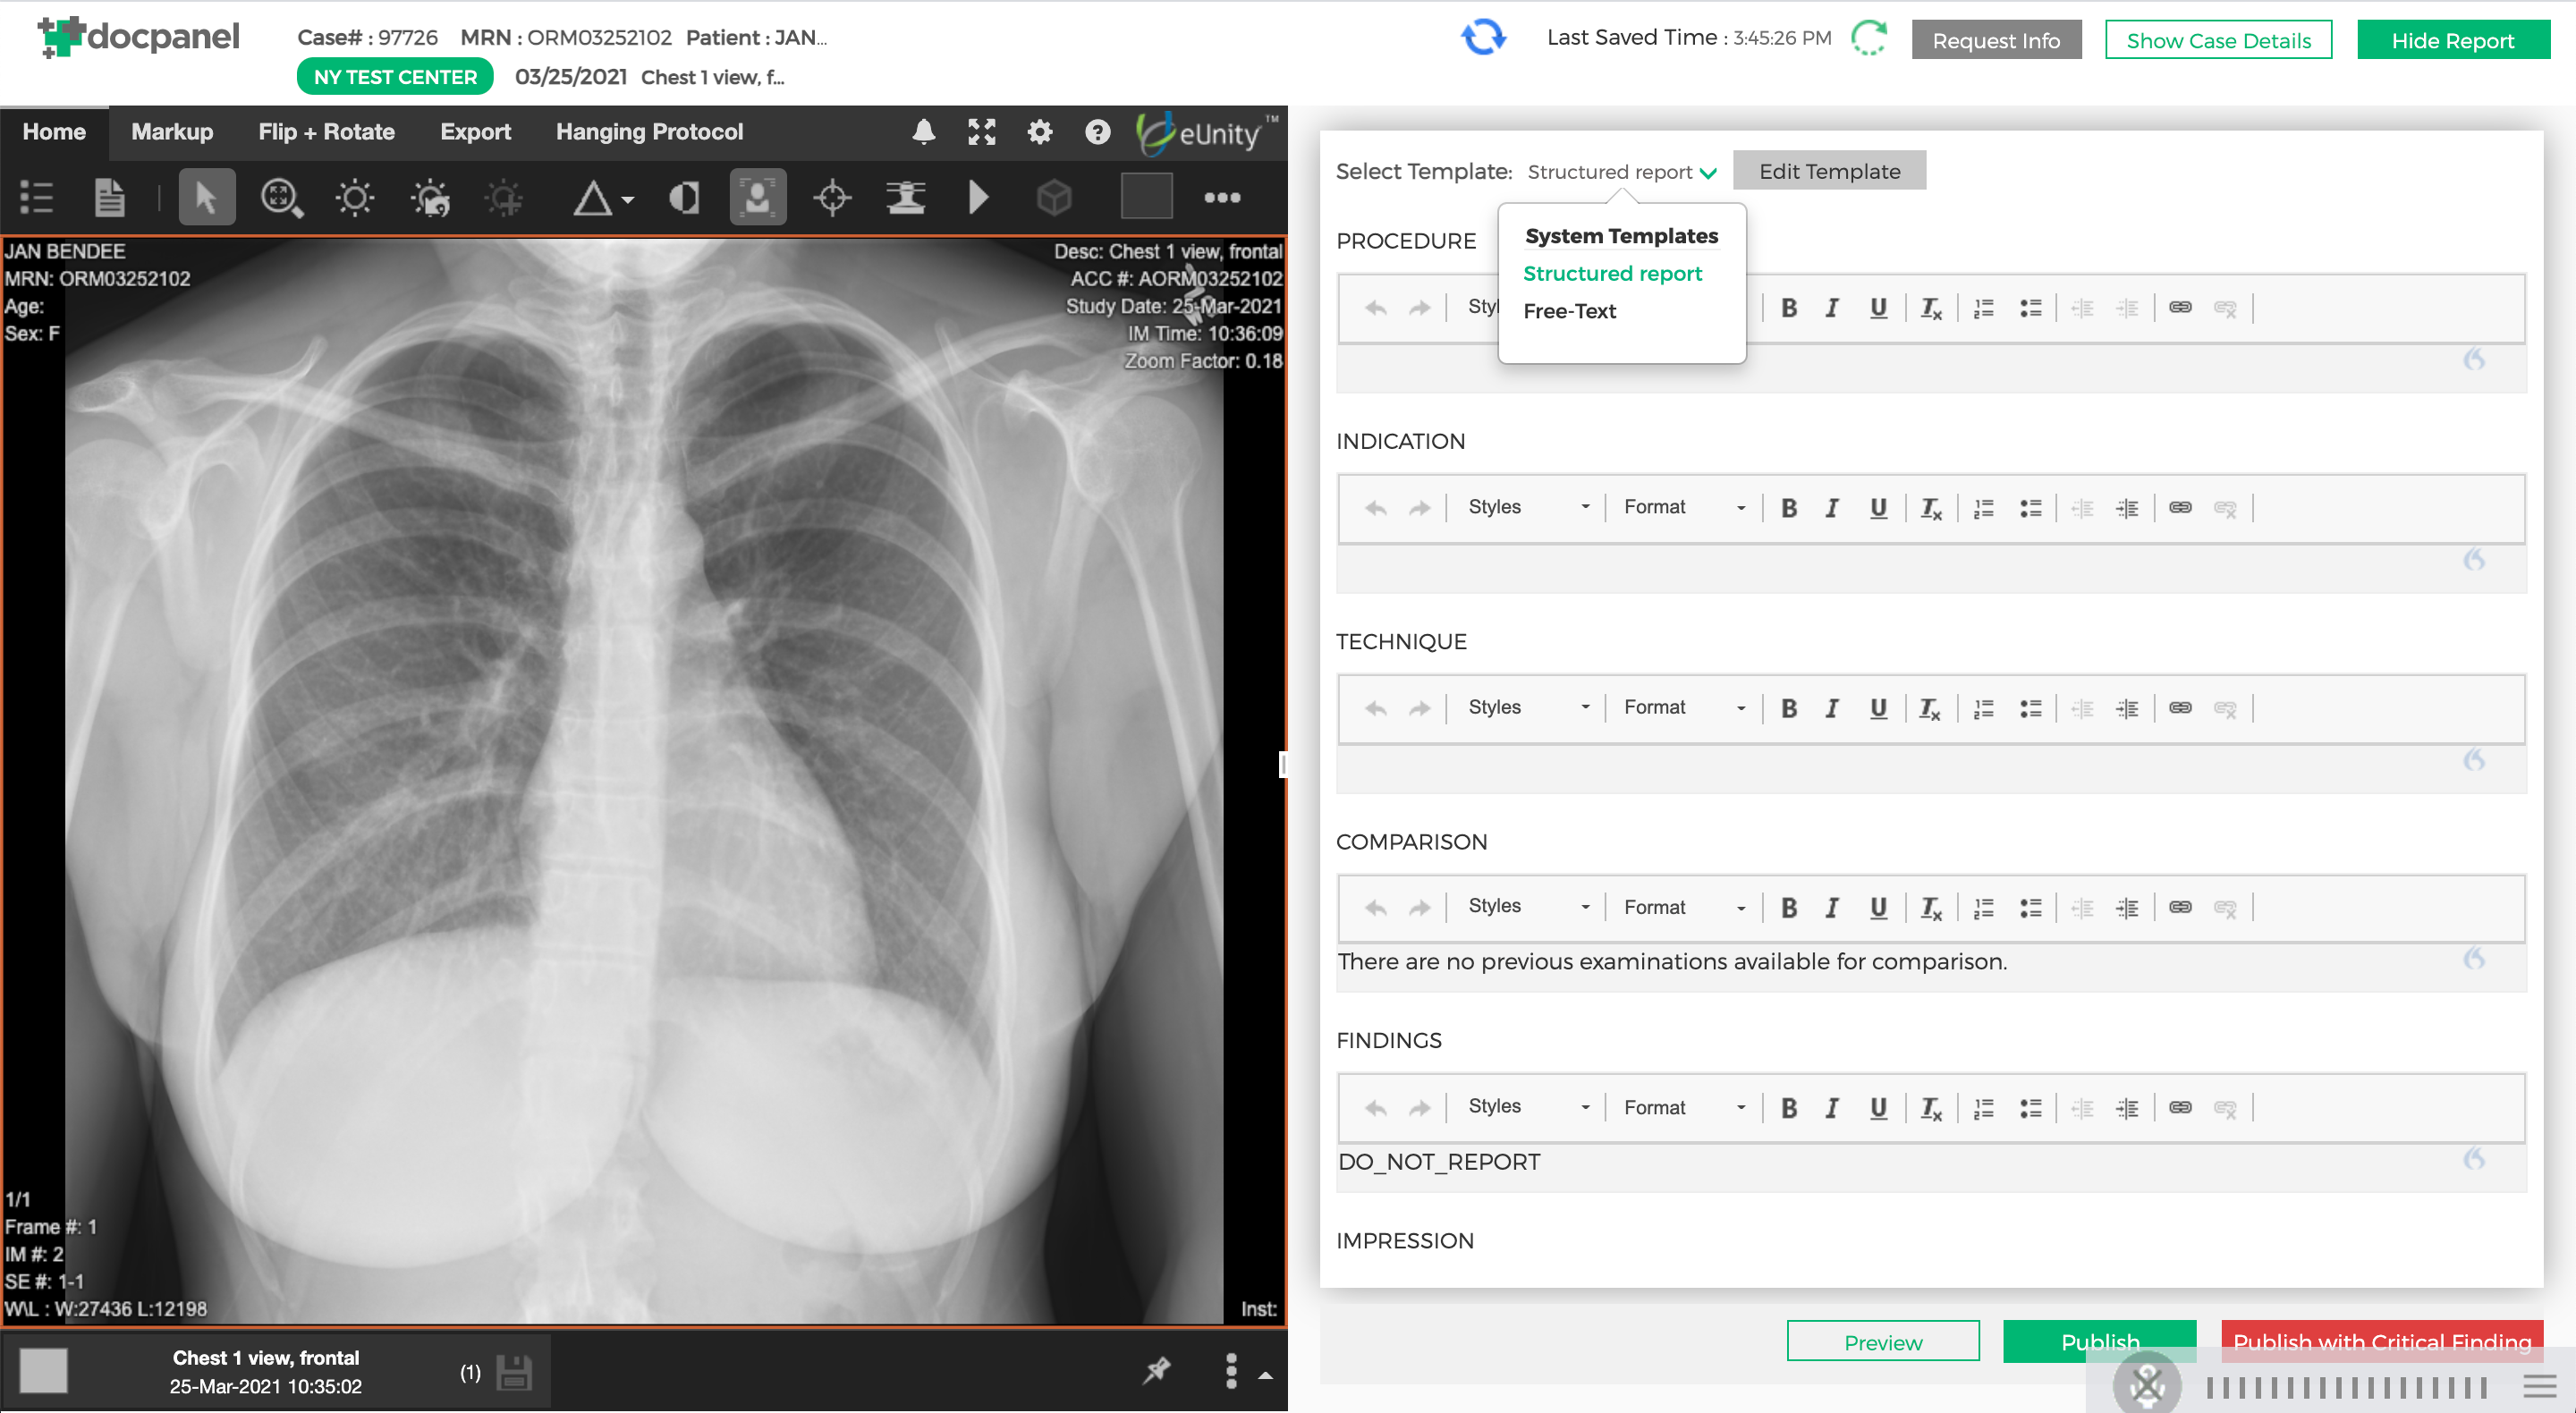This screenshot has width=2576, height=1413.
Task: Click the Preview button
Action: (x=1883, y=1342)
